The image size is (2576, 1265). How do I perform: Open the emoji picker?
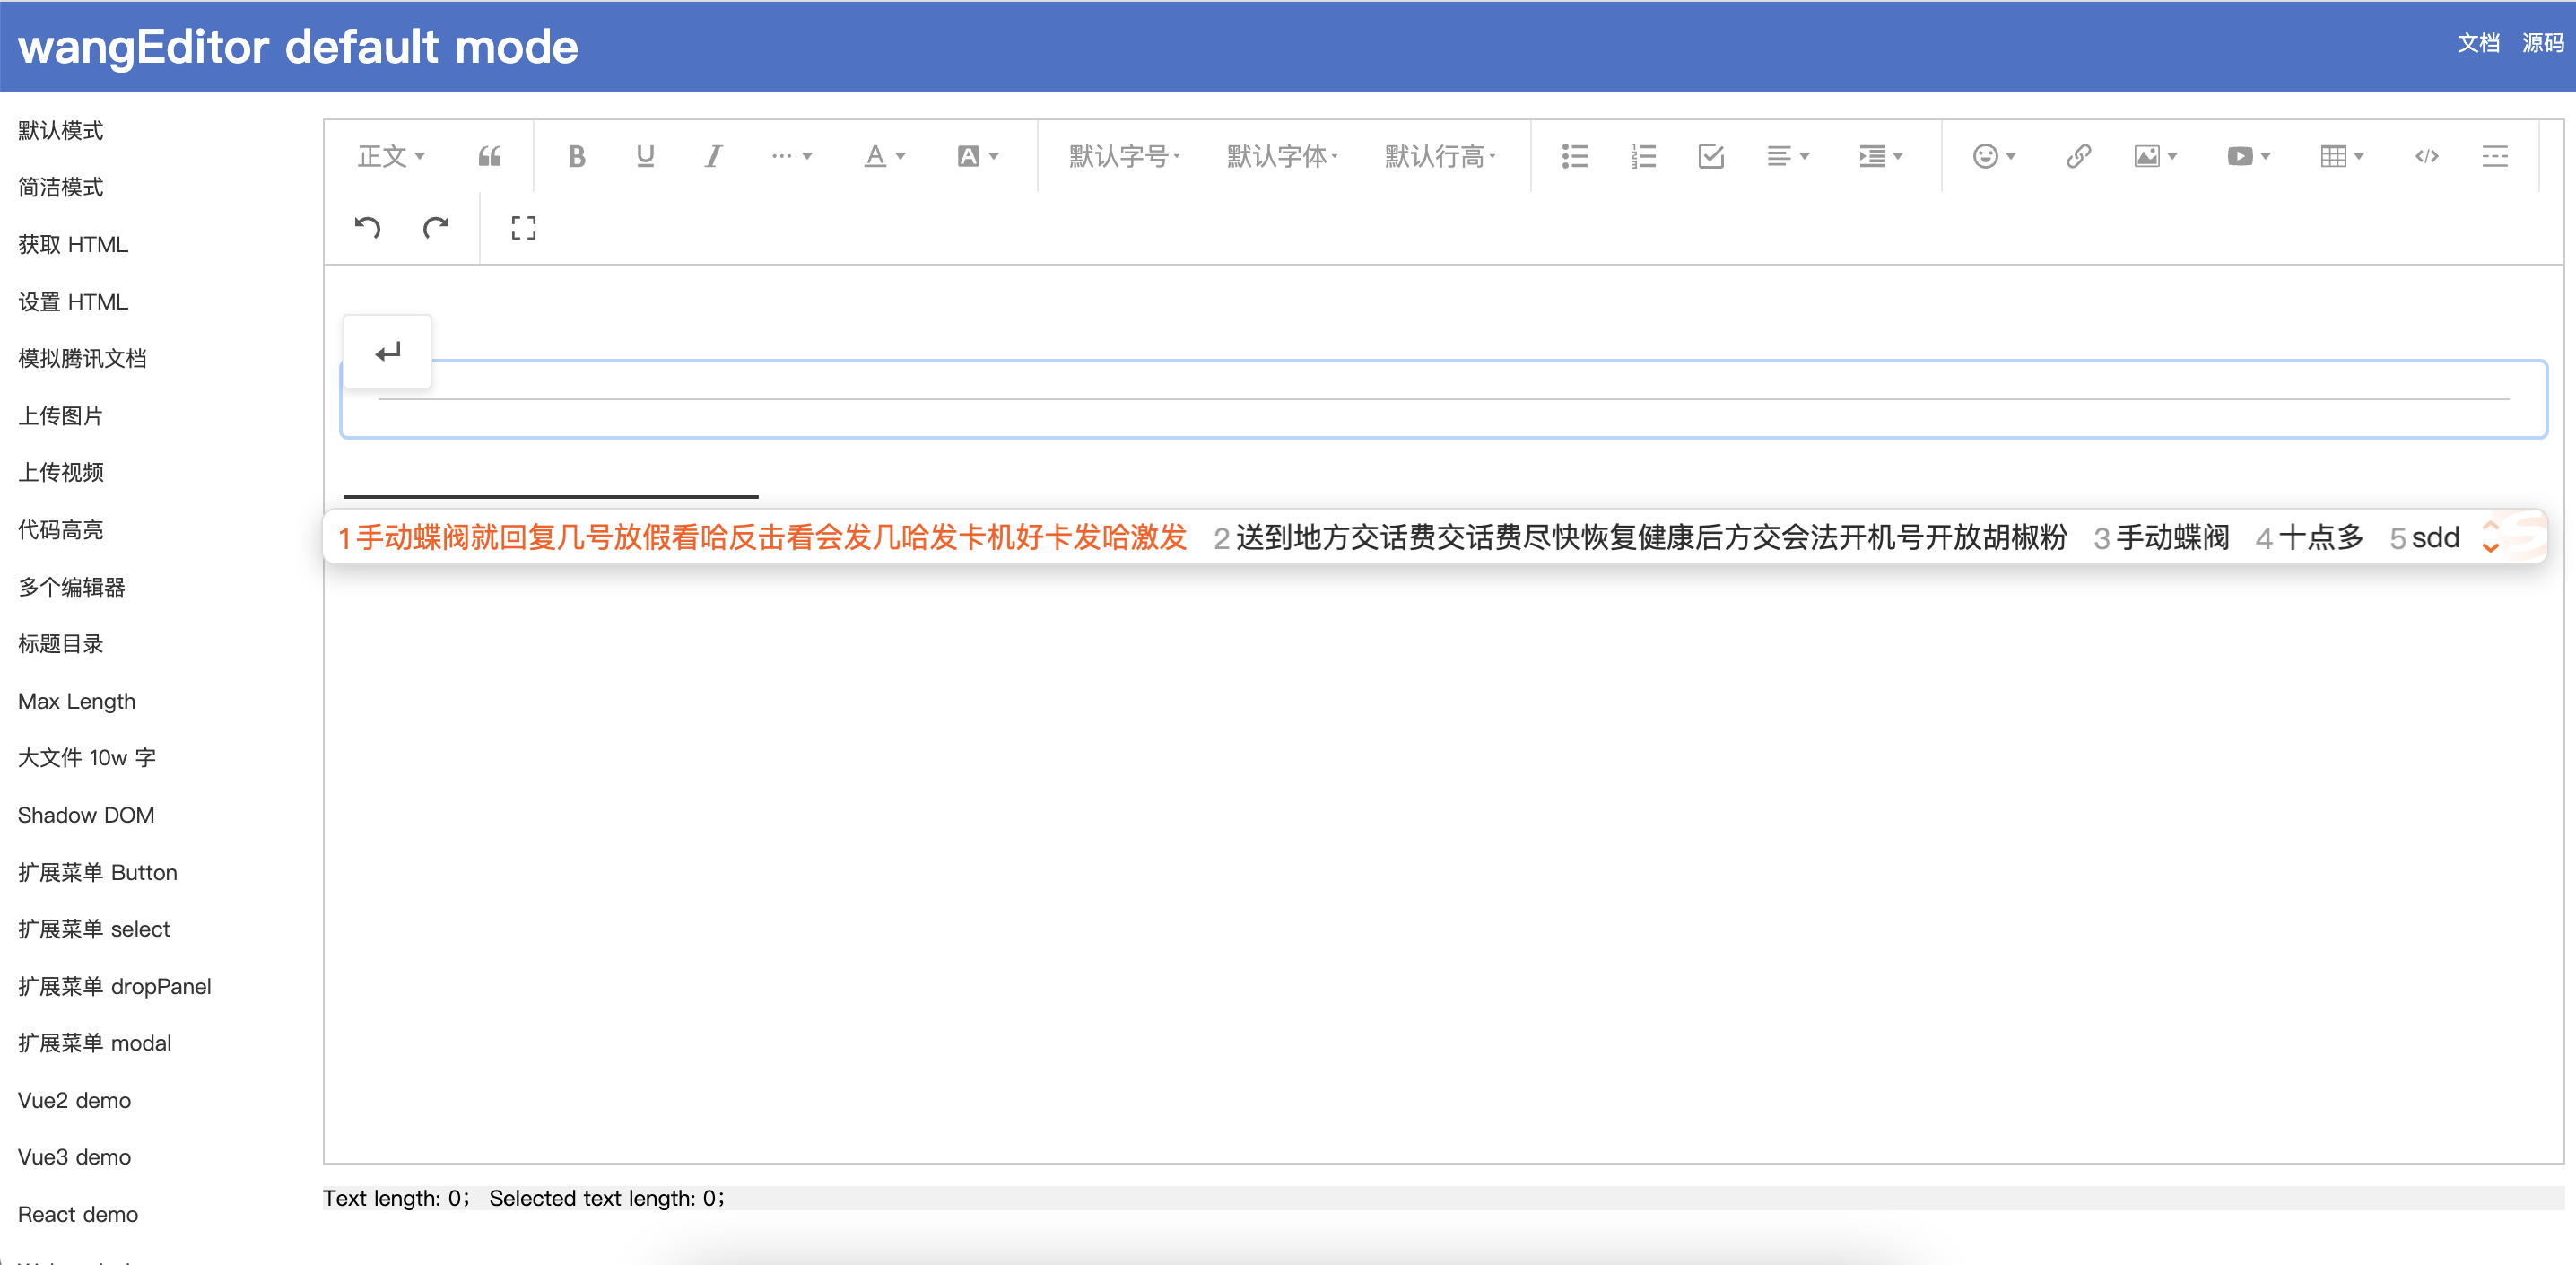[x=1988, y=156]
